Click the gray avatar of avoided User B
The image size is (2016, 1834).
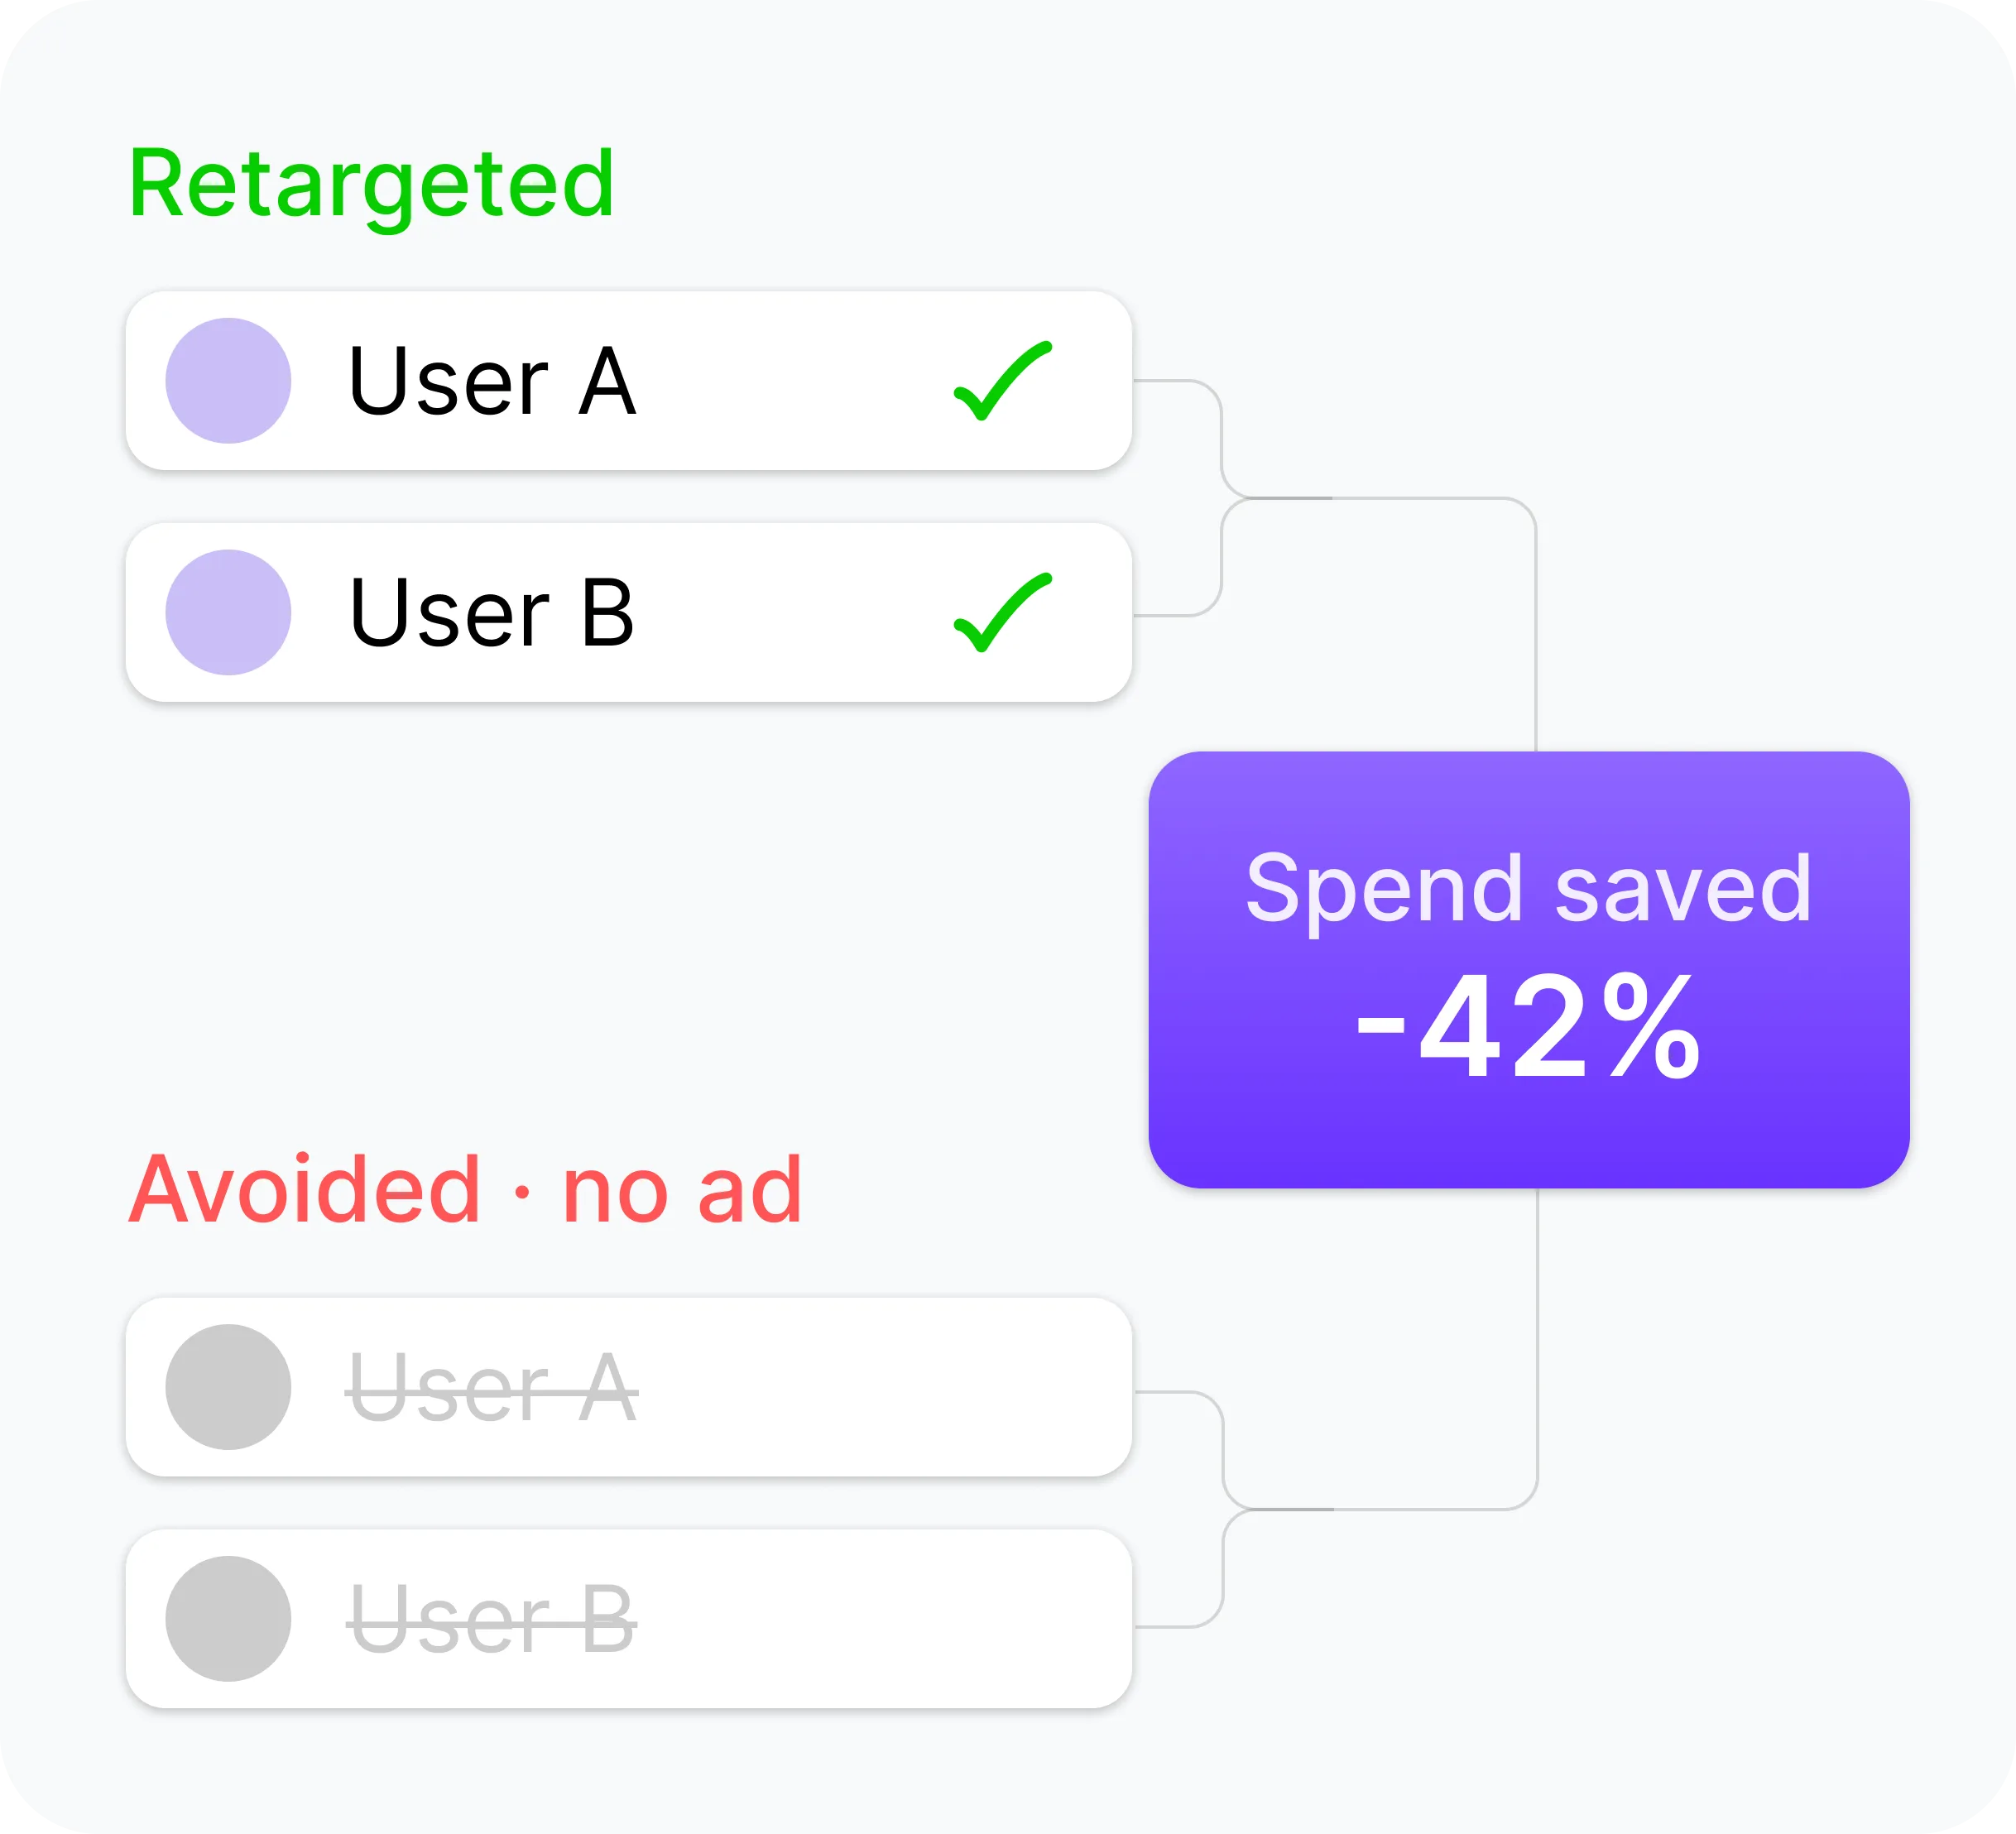228,1619
